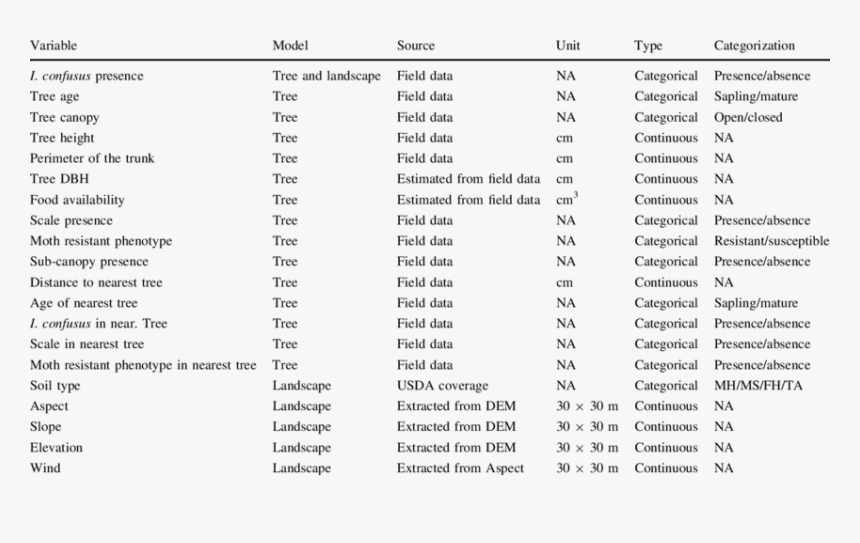
Task: Select the 'Elevation' row label
Action: (x=56, y=447)
